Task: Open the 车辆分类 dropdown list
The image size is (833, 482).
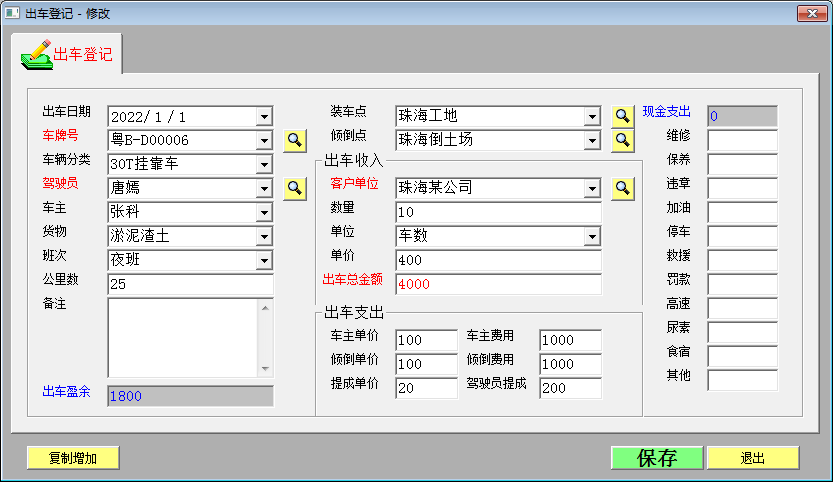Action: pyautogui.click(x=264, y=164)
